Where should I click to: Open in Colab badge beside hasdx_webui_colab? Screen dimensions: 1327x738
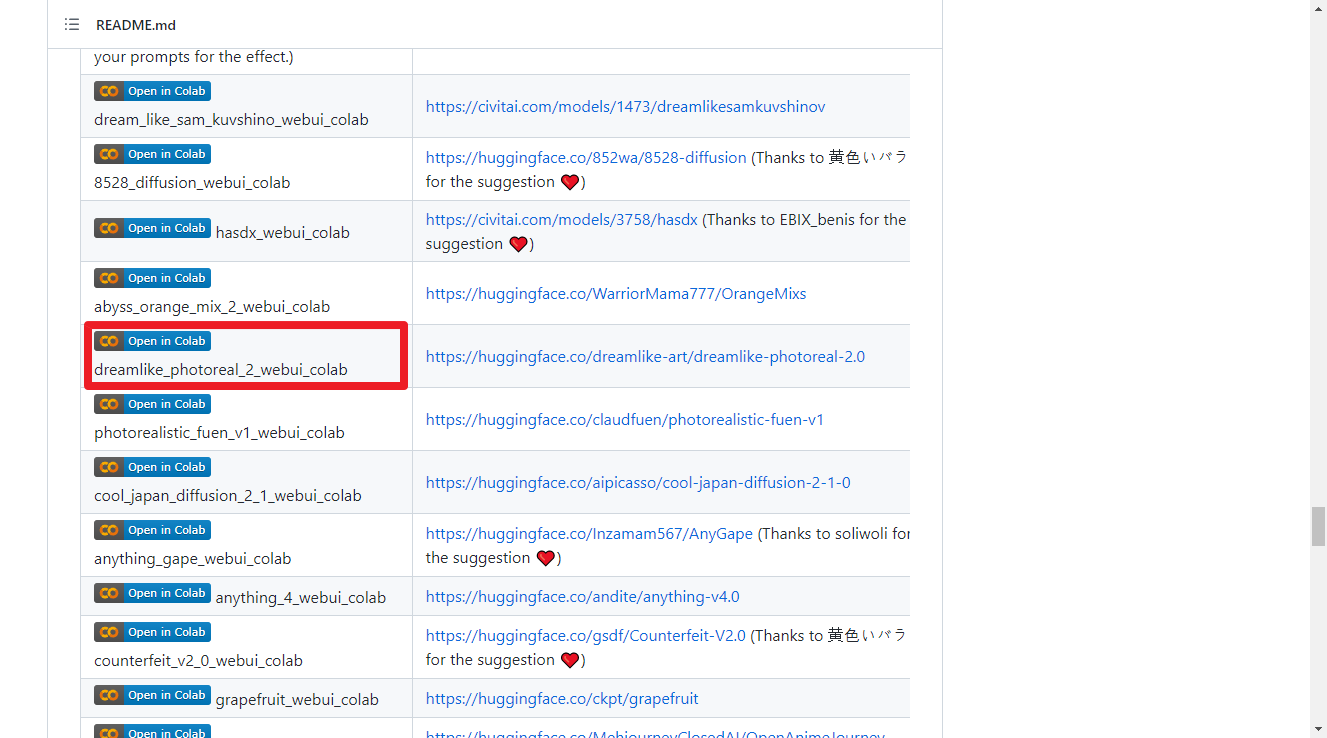click(152, 228)
